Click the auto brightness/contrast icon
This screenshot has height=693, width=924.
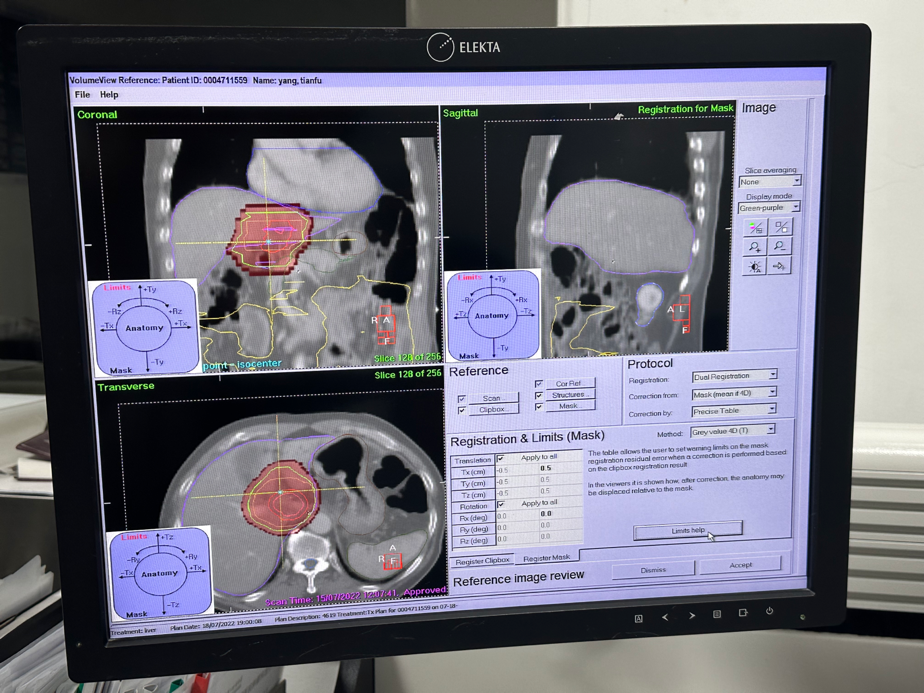pyautogui.click(x=756, y=266)
